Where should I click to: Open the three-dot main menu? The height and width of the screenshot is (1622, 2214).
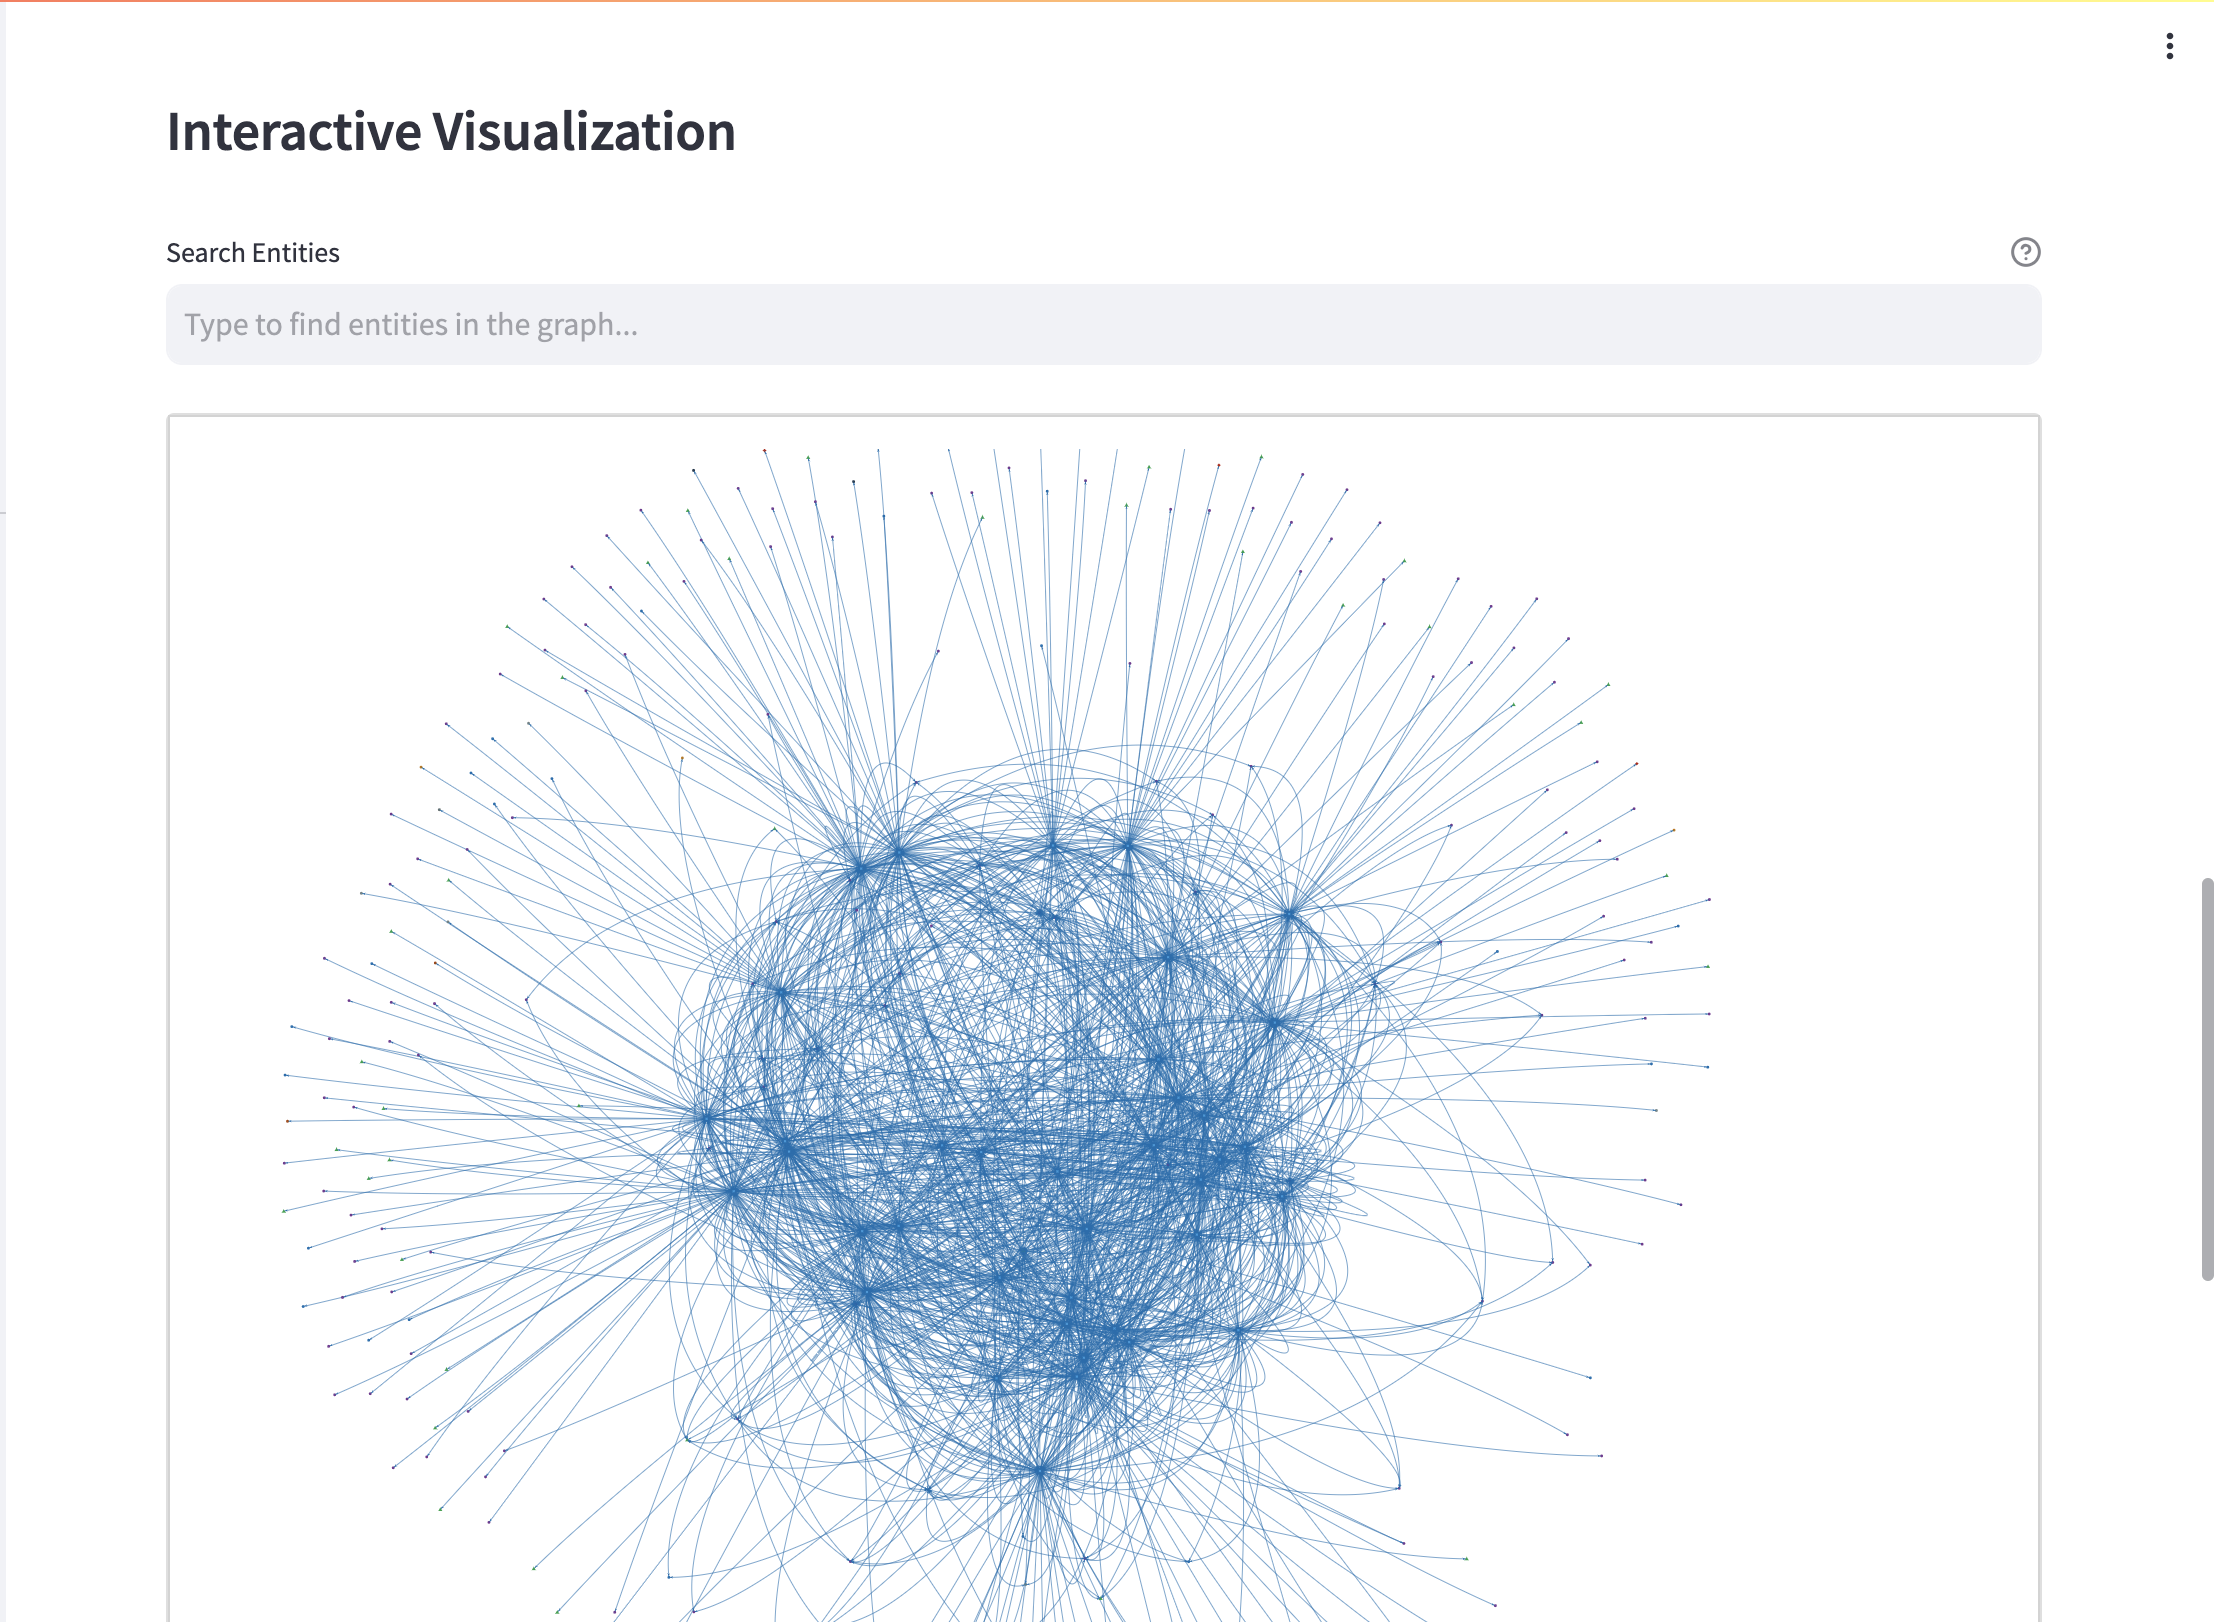click(x=2169, y=46)
